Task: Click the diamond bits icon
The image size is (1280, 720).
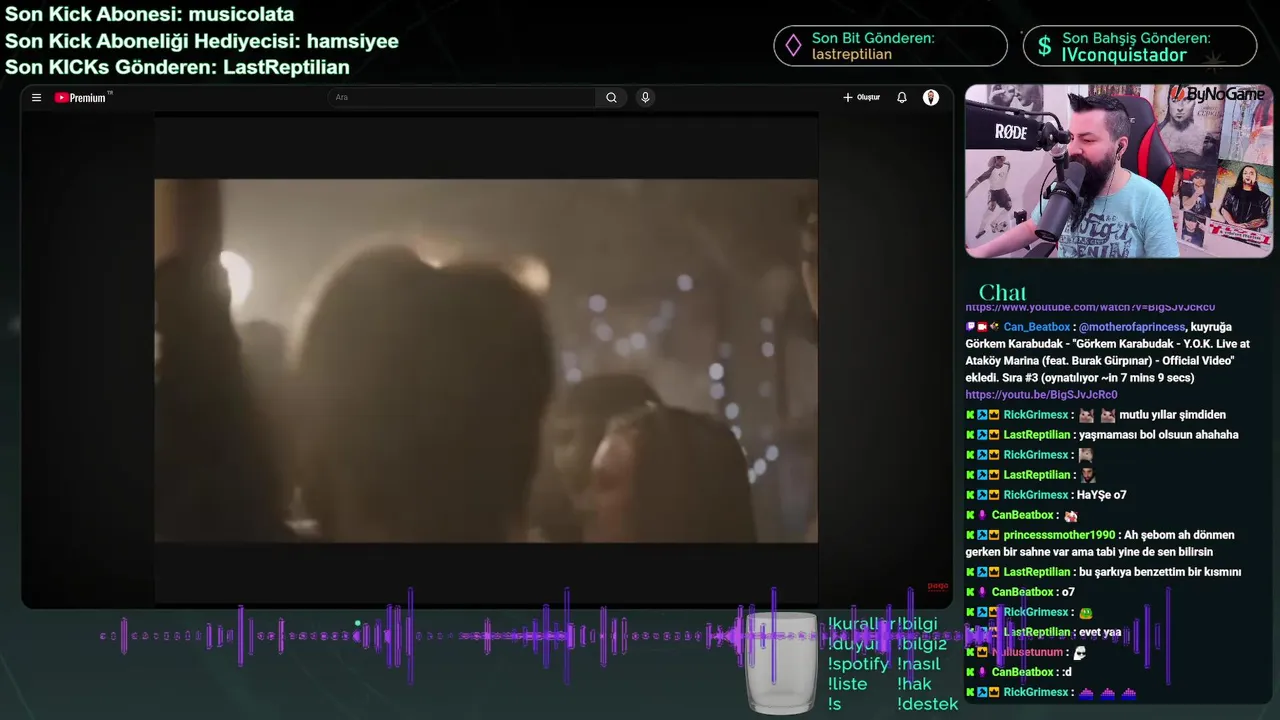Action: [793, 46]
